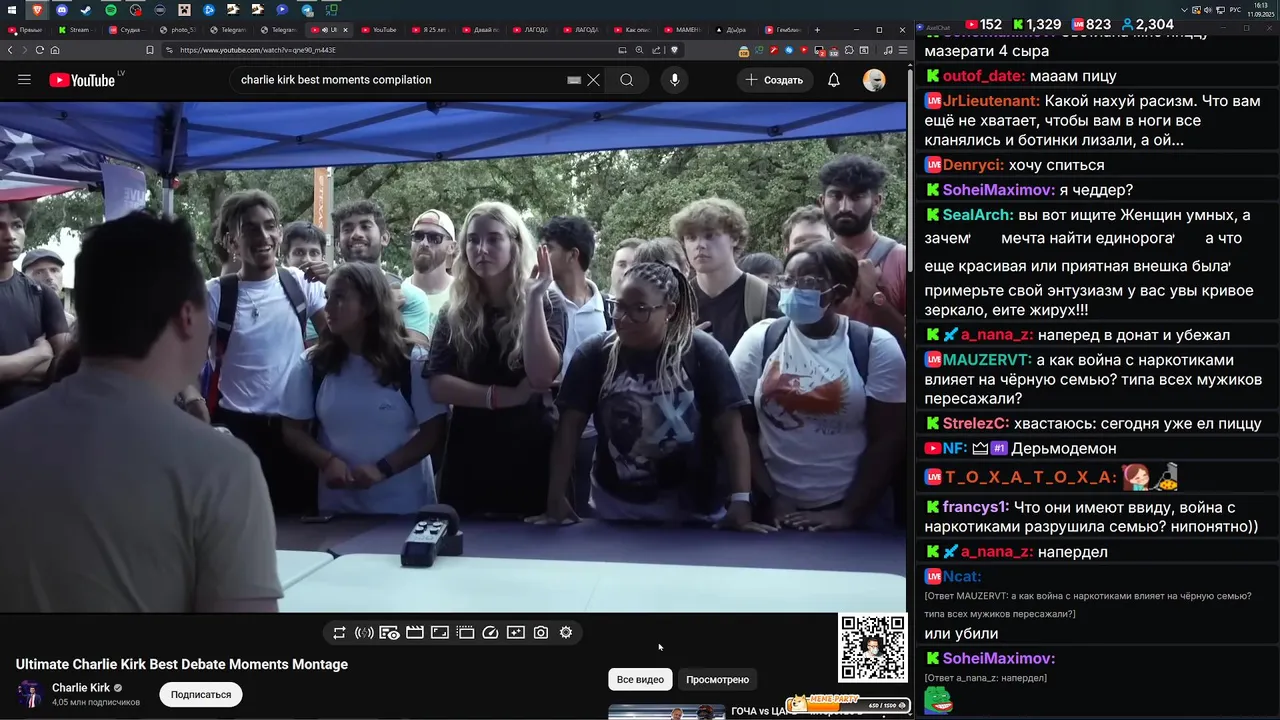Subscribe with the Подписаться button
This screenshot has width=1280, height=720.
point(200,695)
